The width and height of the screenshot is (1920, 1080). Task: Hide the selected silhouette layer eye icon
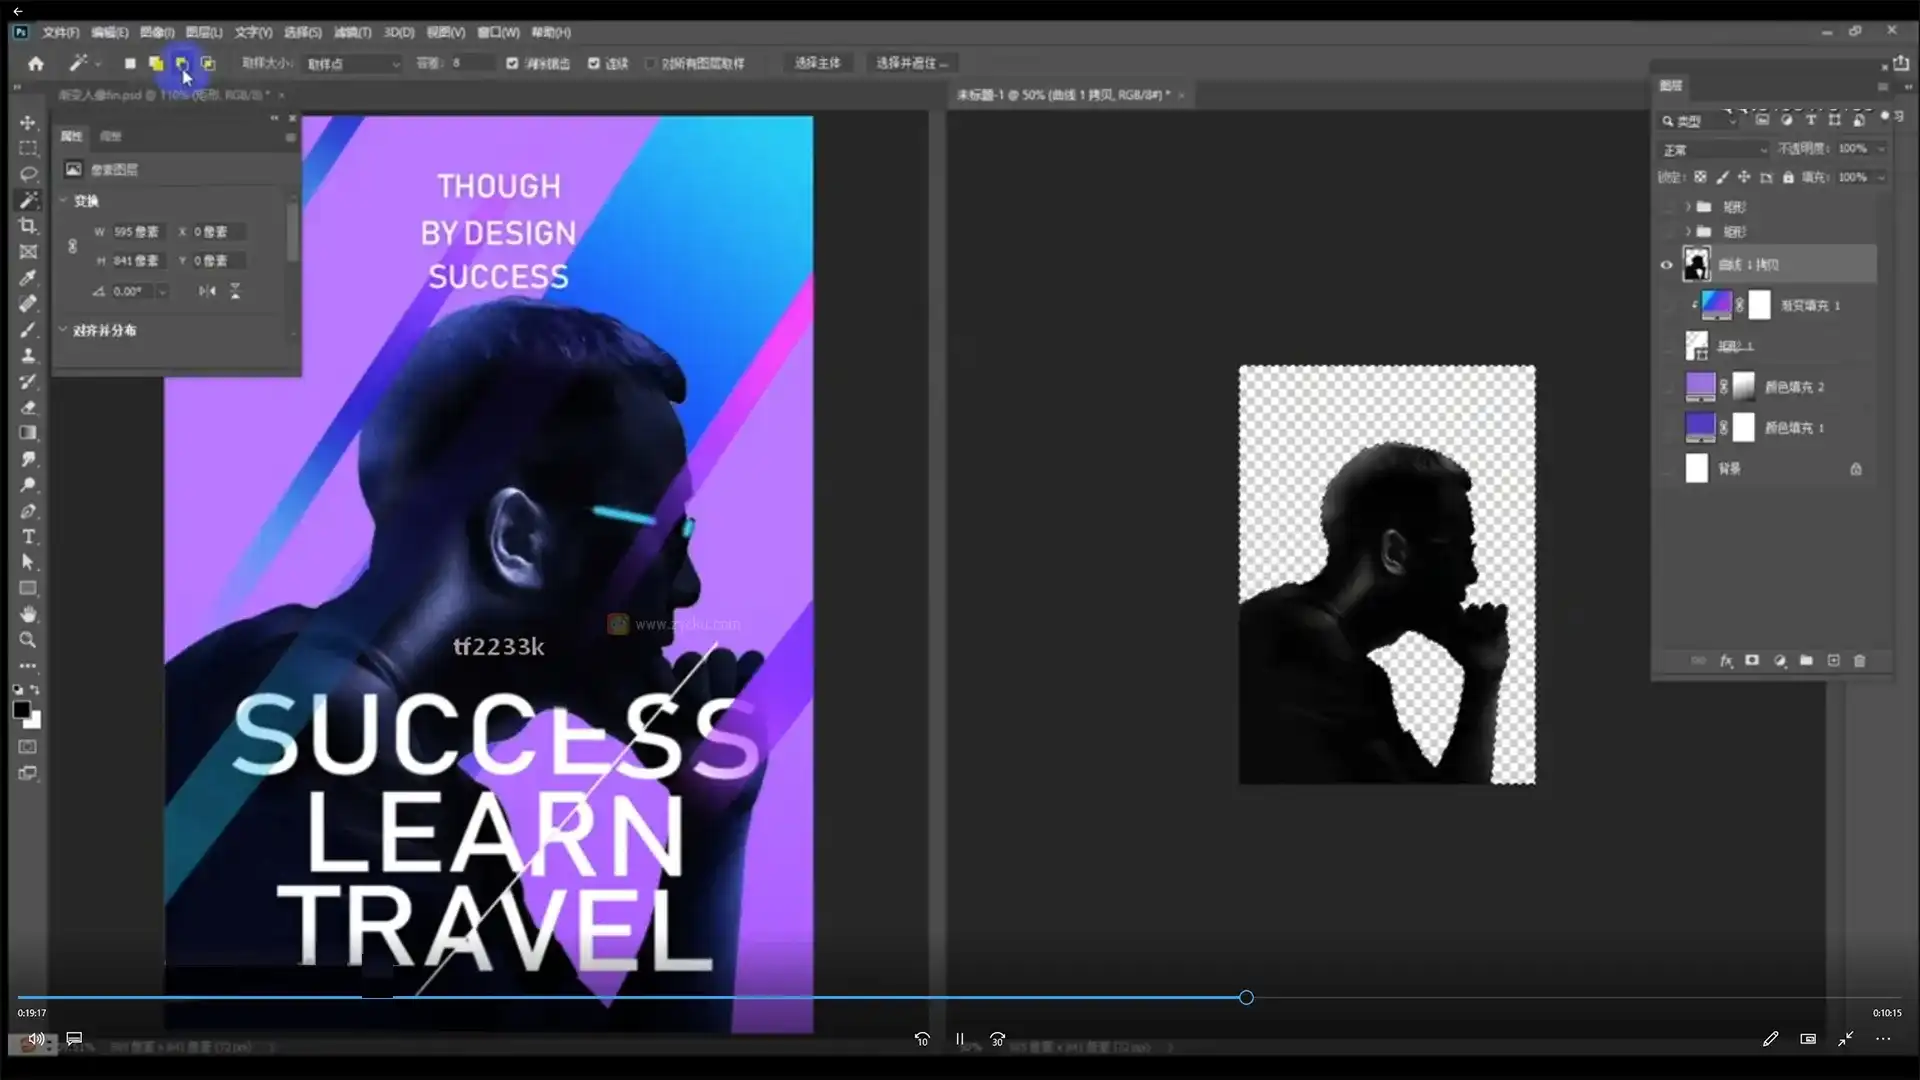(1666, 265)
